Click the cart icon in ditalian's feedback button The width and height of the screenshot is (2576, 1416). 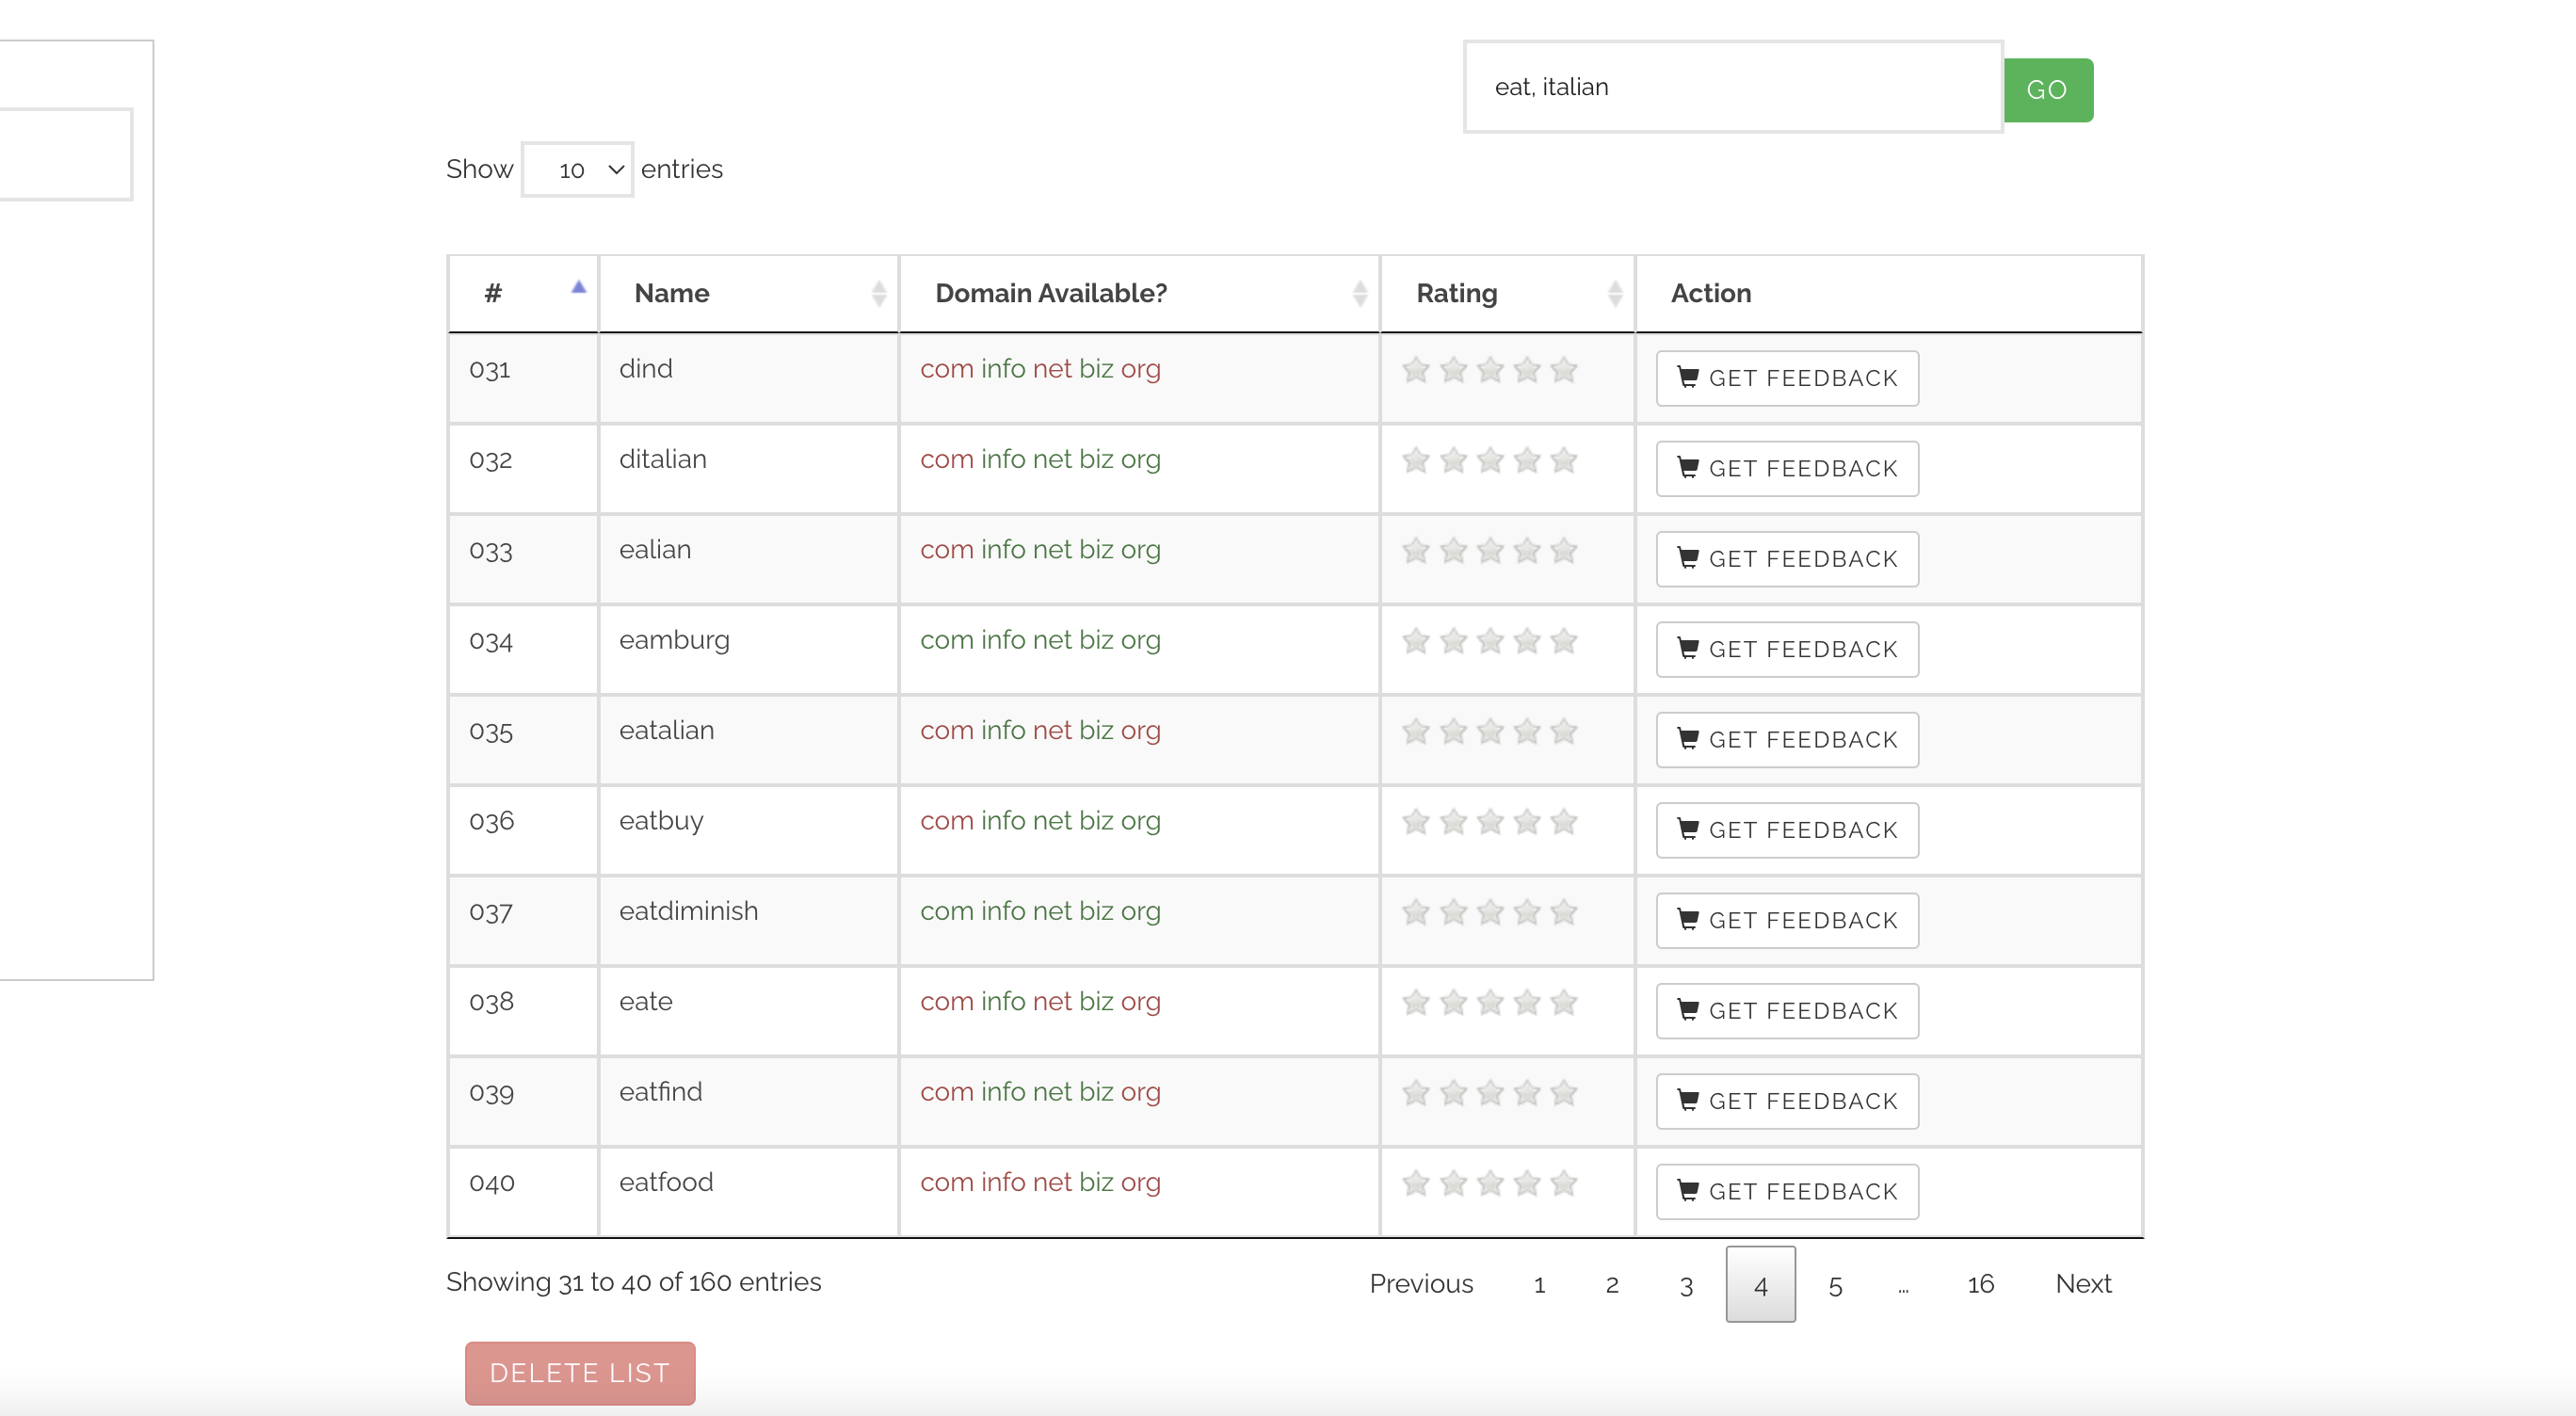coord(1687,467)
